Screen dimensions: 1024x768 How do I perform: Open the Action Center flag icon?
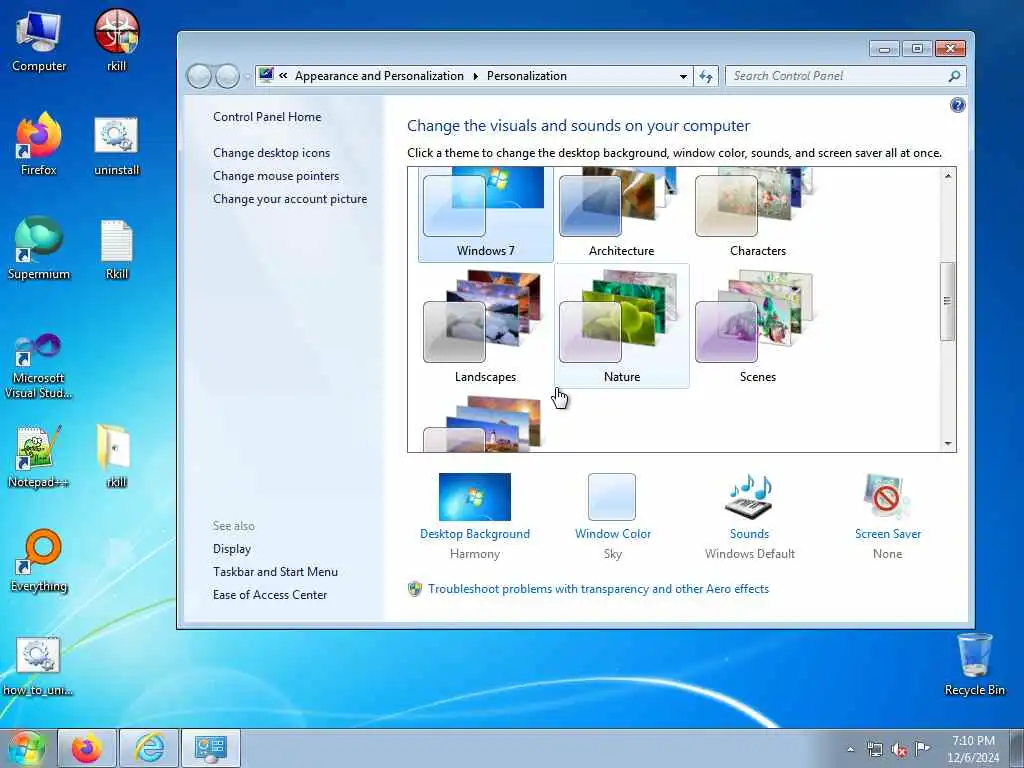coord(922,748)
